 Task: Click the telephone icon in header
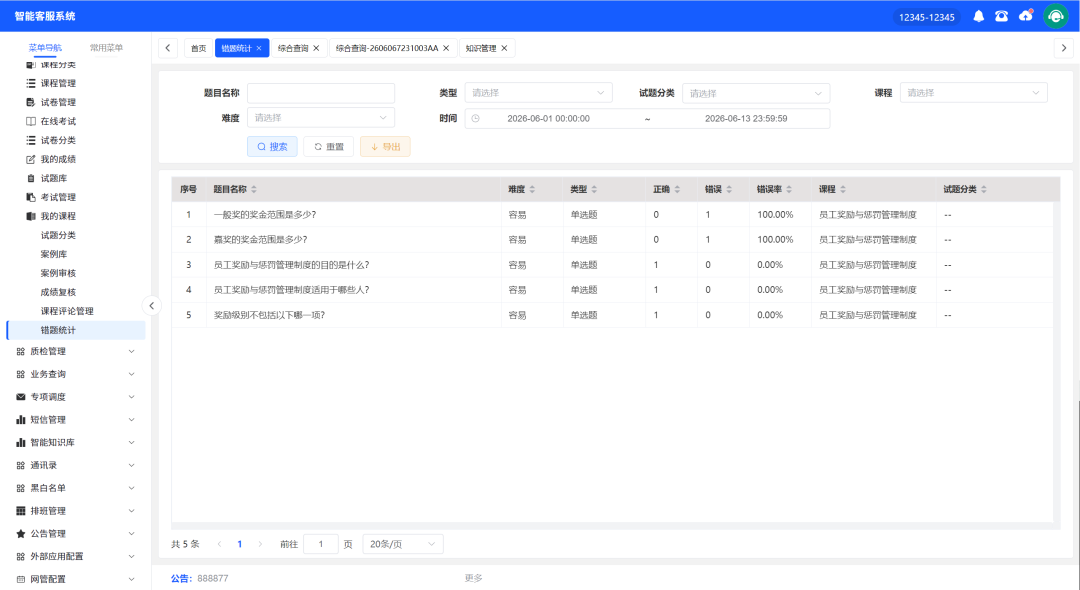(1001, 16)
